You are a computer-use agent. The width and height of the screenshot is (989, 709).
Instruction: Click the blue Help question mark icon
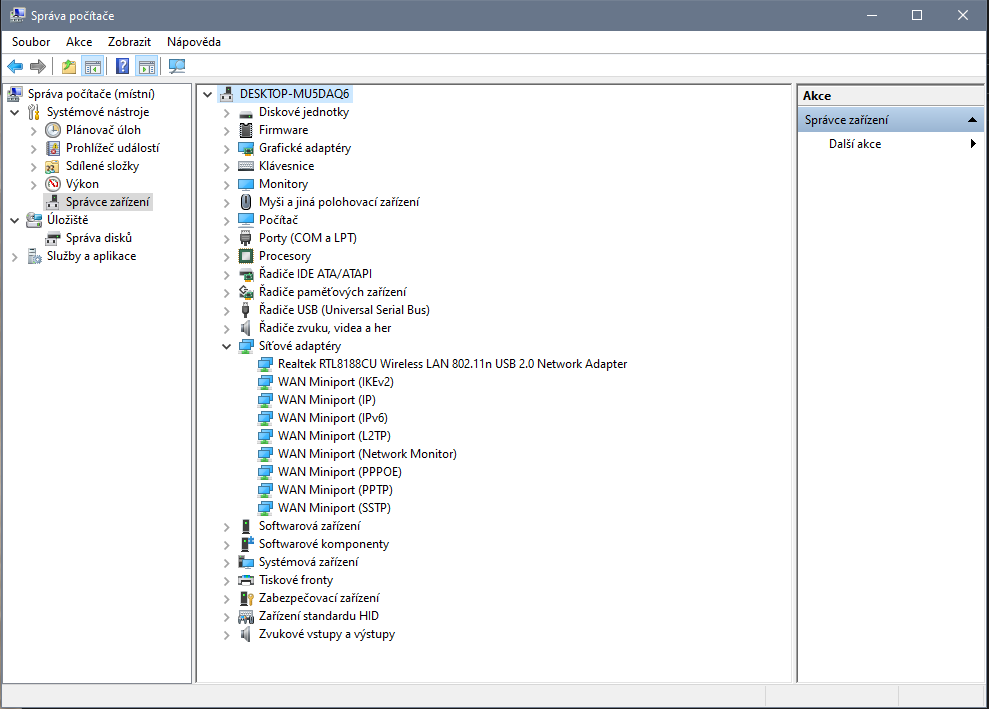(x=122, y=67)
